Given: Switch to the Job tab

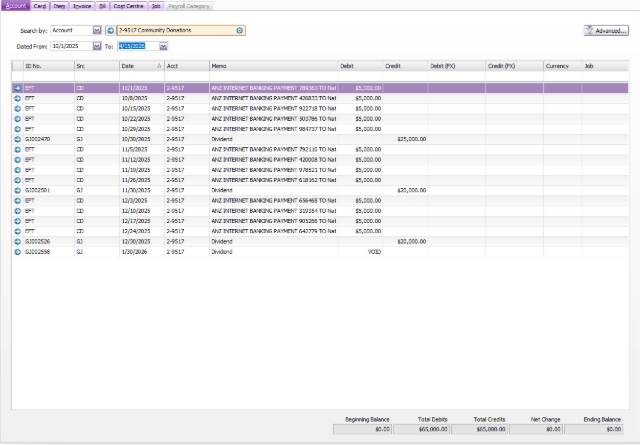Looking at the screenshot, I should click(x=156, y=6).
